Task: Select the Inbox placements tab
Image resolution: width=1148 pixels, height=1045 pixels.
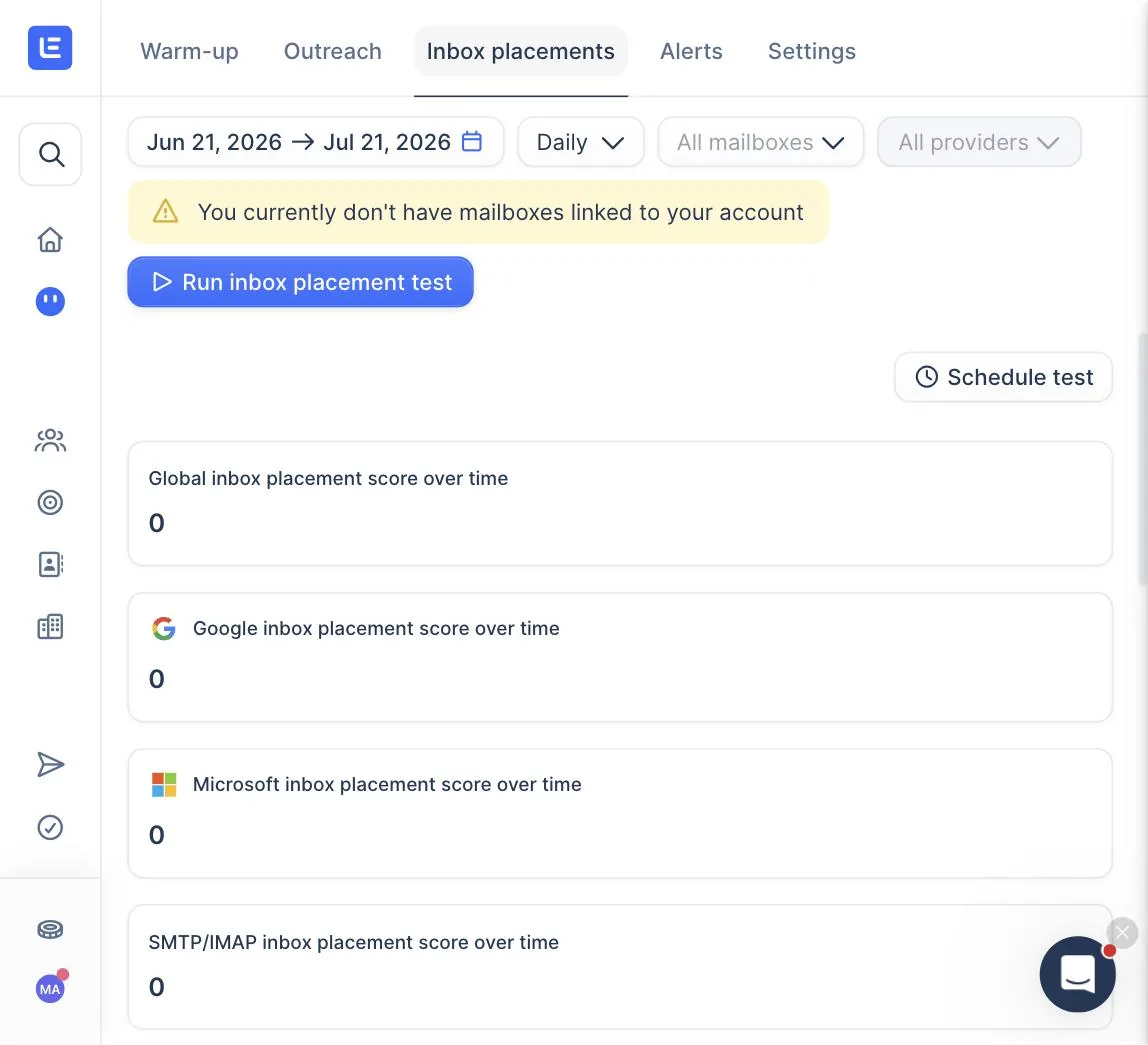Action: tap(521, 51)
